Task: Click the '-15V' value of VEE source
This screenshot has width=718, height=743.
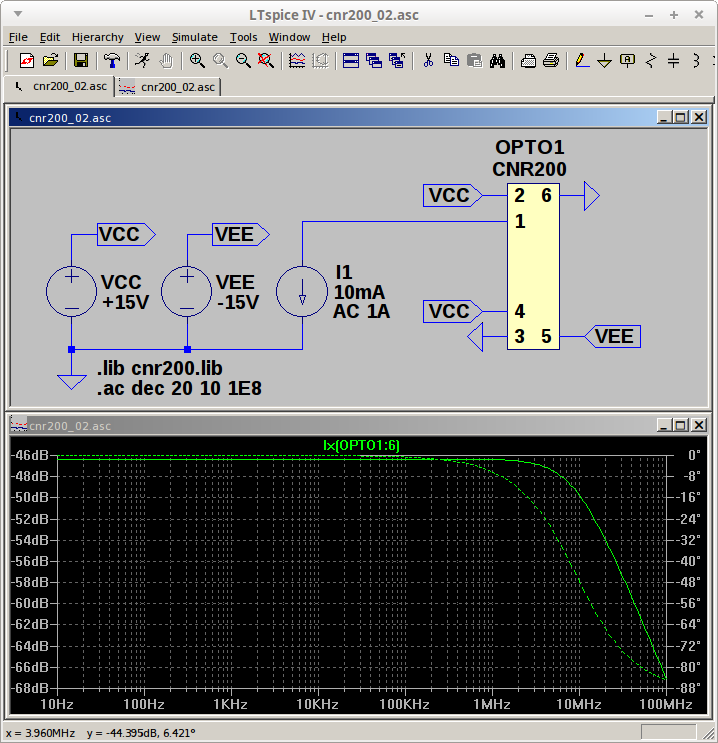Action: [x=238, y=302]
